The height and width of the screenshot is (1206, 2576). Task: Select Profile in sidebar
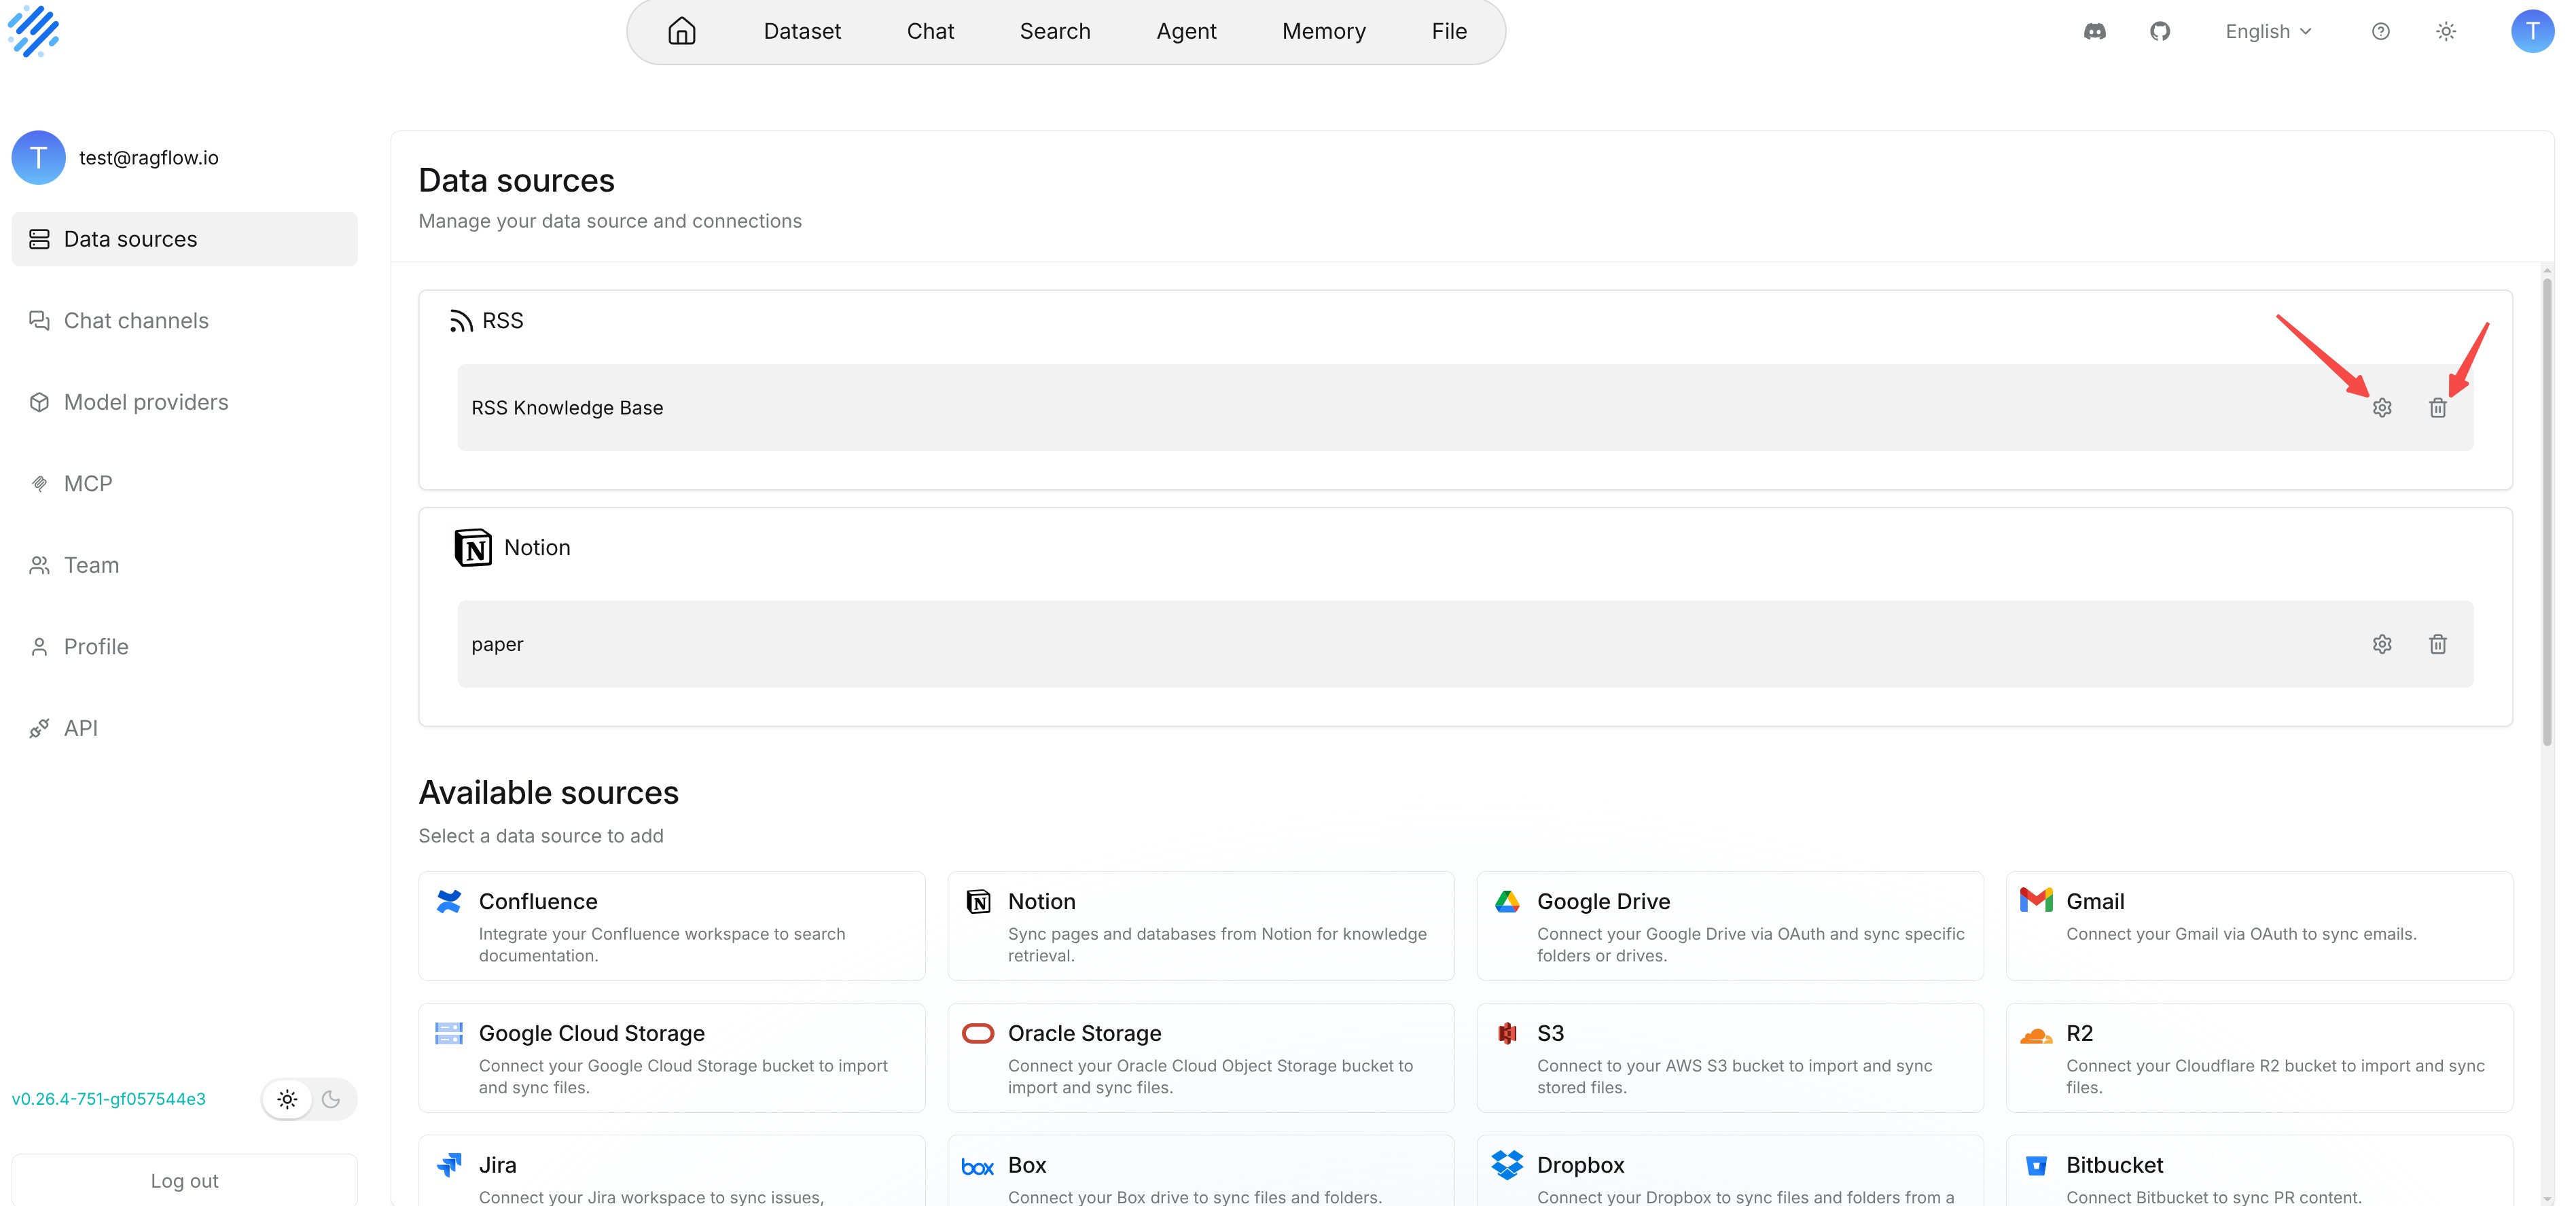(184, 646)
